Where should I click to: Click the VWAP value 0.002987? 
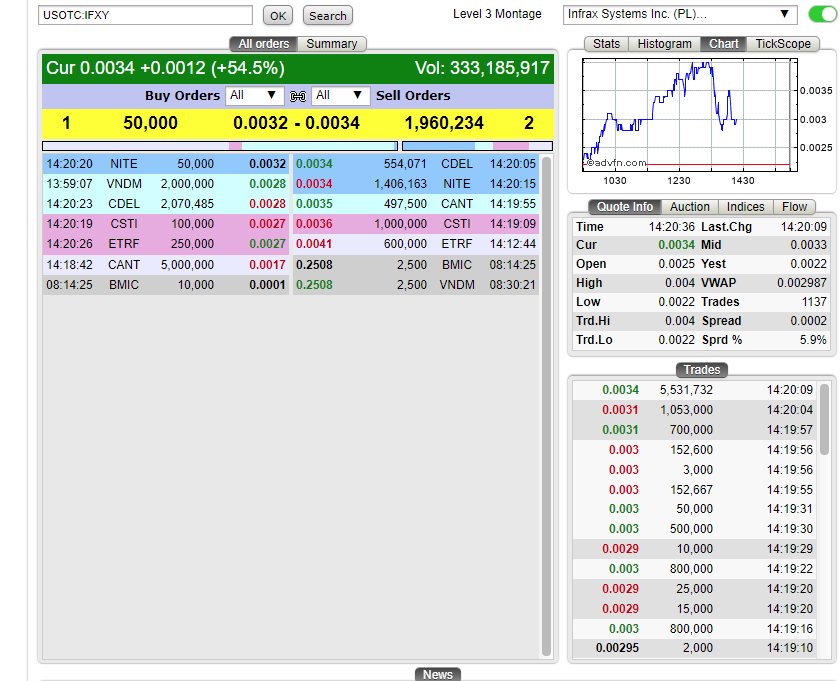[801, 283]
